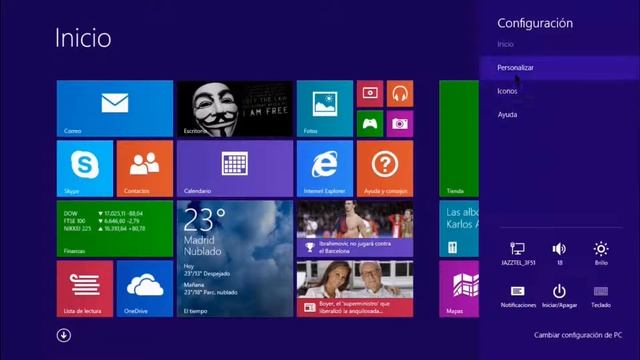Viewport: 640px width, 360px height.
Task: Open Ayuda y consejos tile
Action: (385, 169)
